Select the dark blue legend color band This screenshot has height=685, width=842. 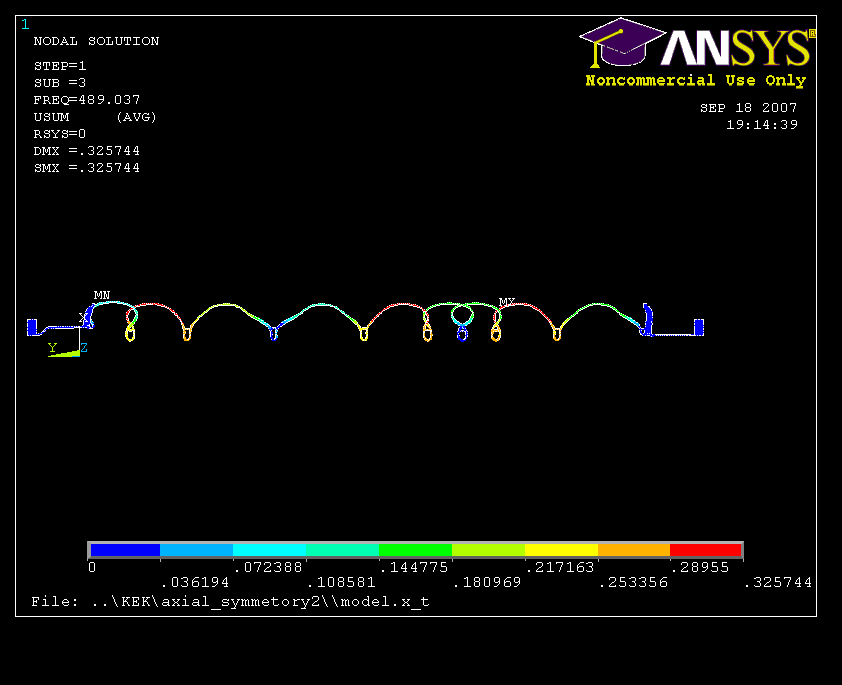(125, 550)
